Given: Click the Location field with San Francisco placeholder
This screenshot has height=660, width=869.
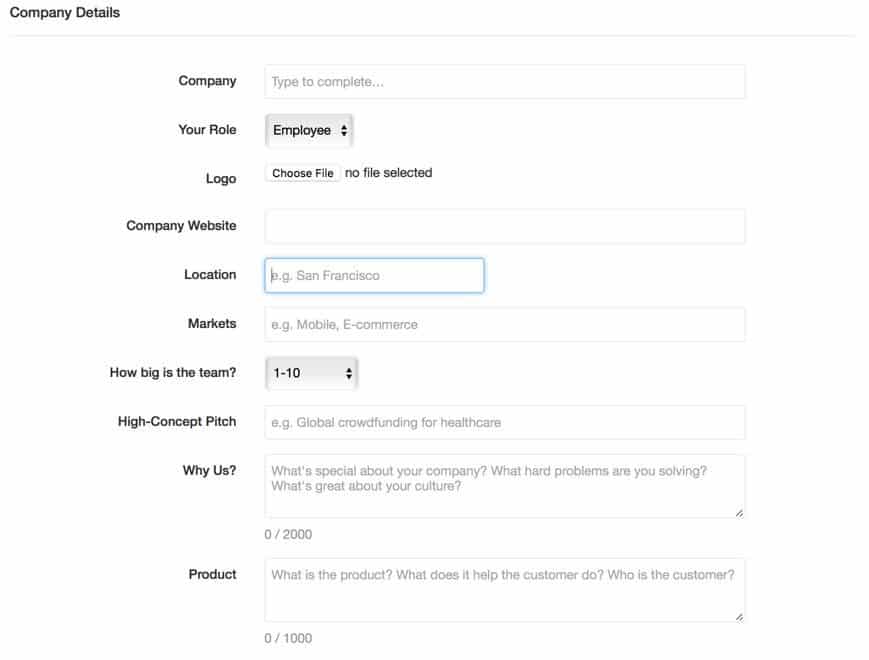Looking at the screenshot, I should 374,275.
